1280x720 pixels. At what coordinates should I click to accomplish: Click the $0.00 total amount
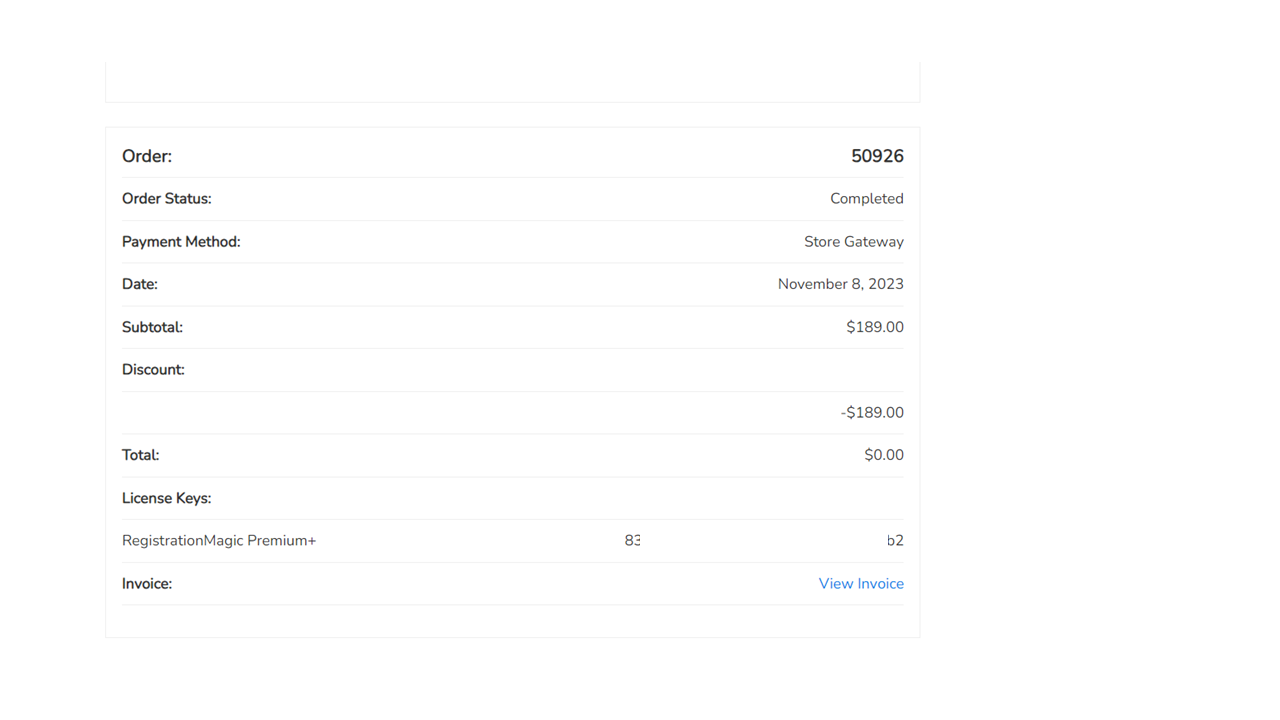[x=883, y=455]
